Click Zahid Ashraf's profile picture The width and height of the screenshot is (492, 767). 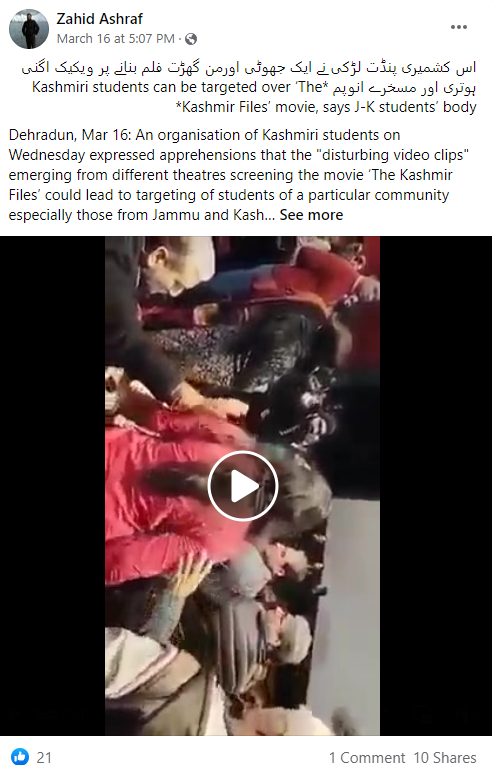tap(29, 29)
